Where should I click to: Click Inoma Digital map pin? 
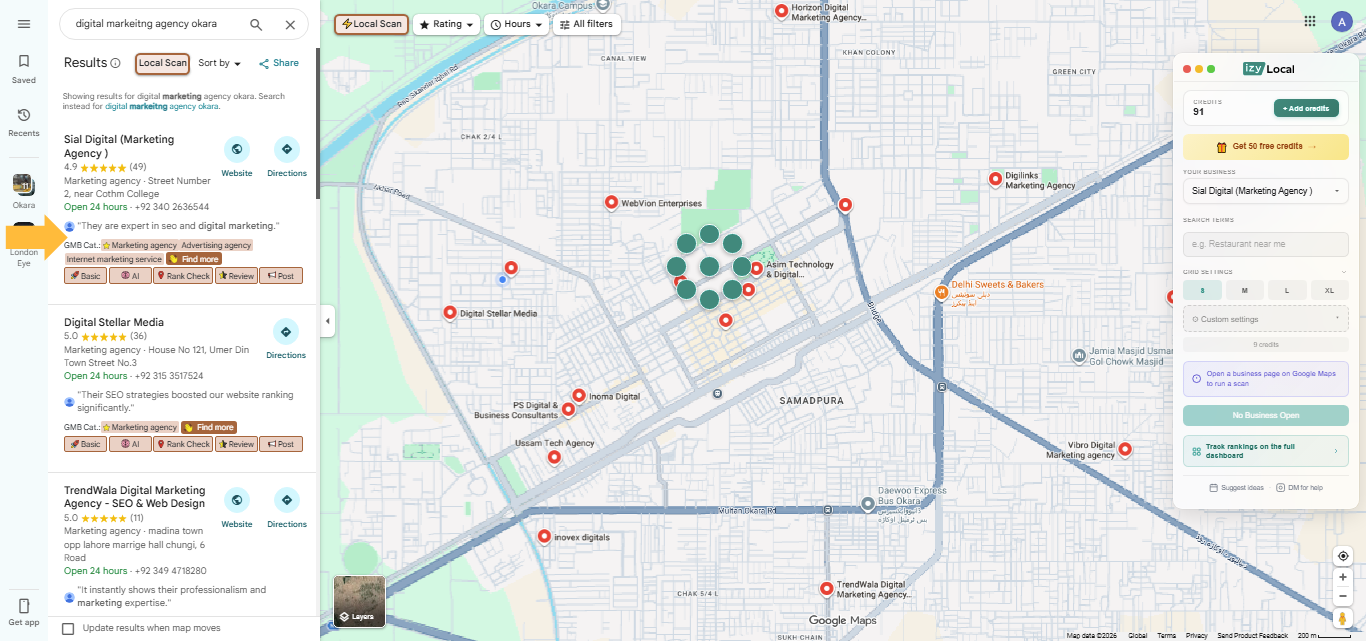(x=578, y=395)
